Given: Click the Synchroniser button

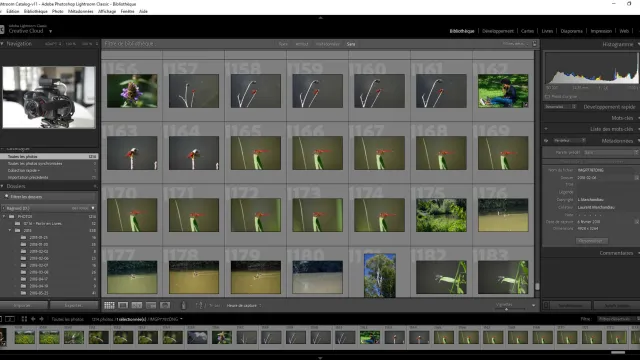Looking at the screenshot, I should tap(570, 305).
